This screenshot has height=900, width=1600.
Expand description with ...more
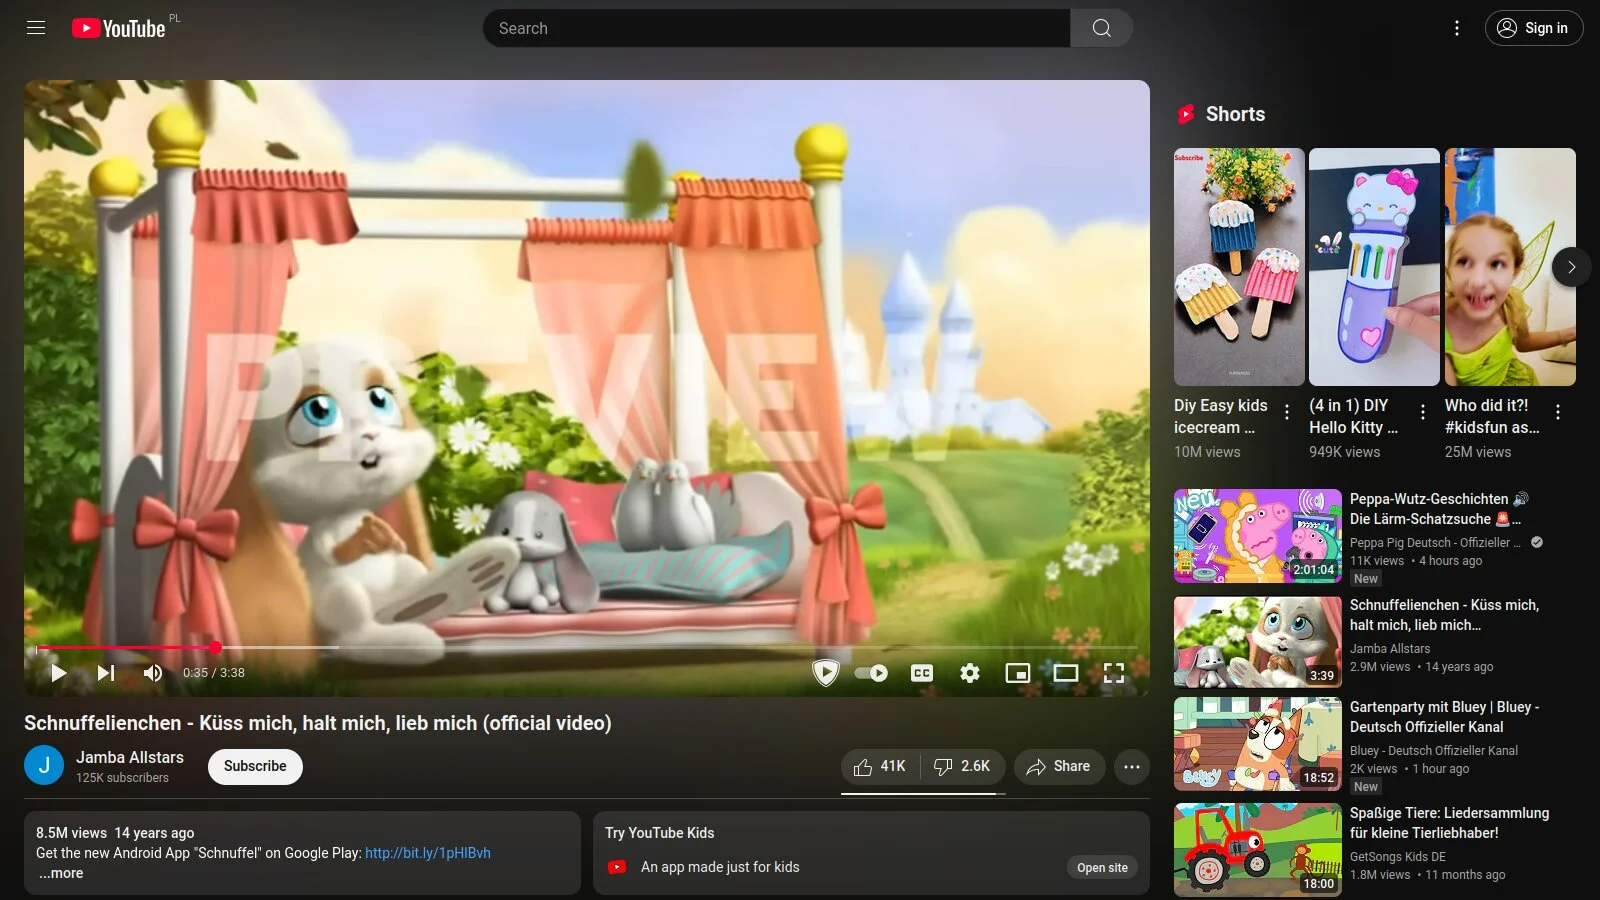point(61,873)
